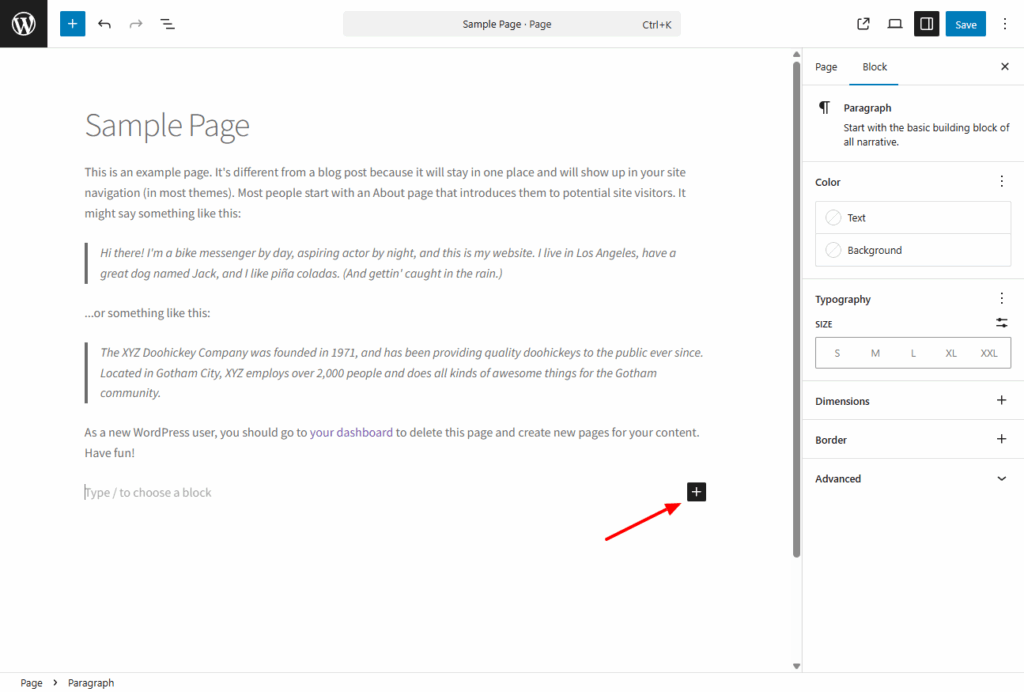Open Color options menu
Screen dimensions: 1024x692
click(x=1001, y=182)
